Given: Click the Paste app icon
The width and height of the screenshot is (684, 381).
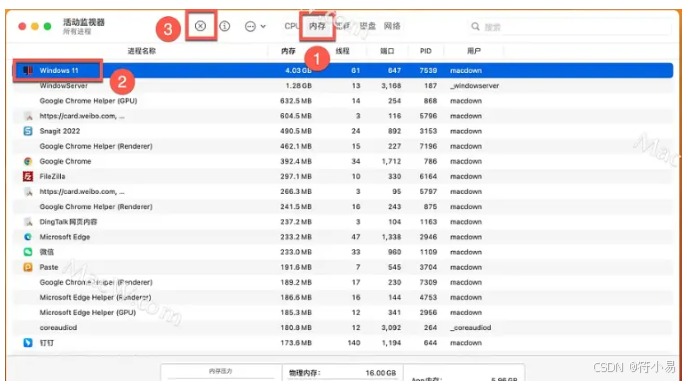Looking at the screenshot, I should [x=28, y=267].
